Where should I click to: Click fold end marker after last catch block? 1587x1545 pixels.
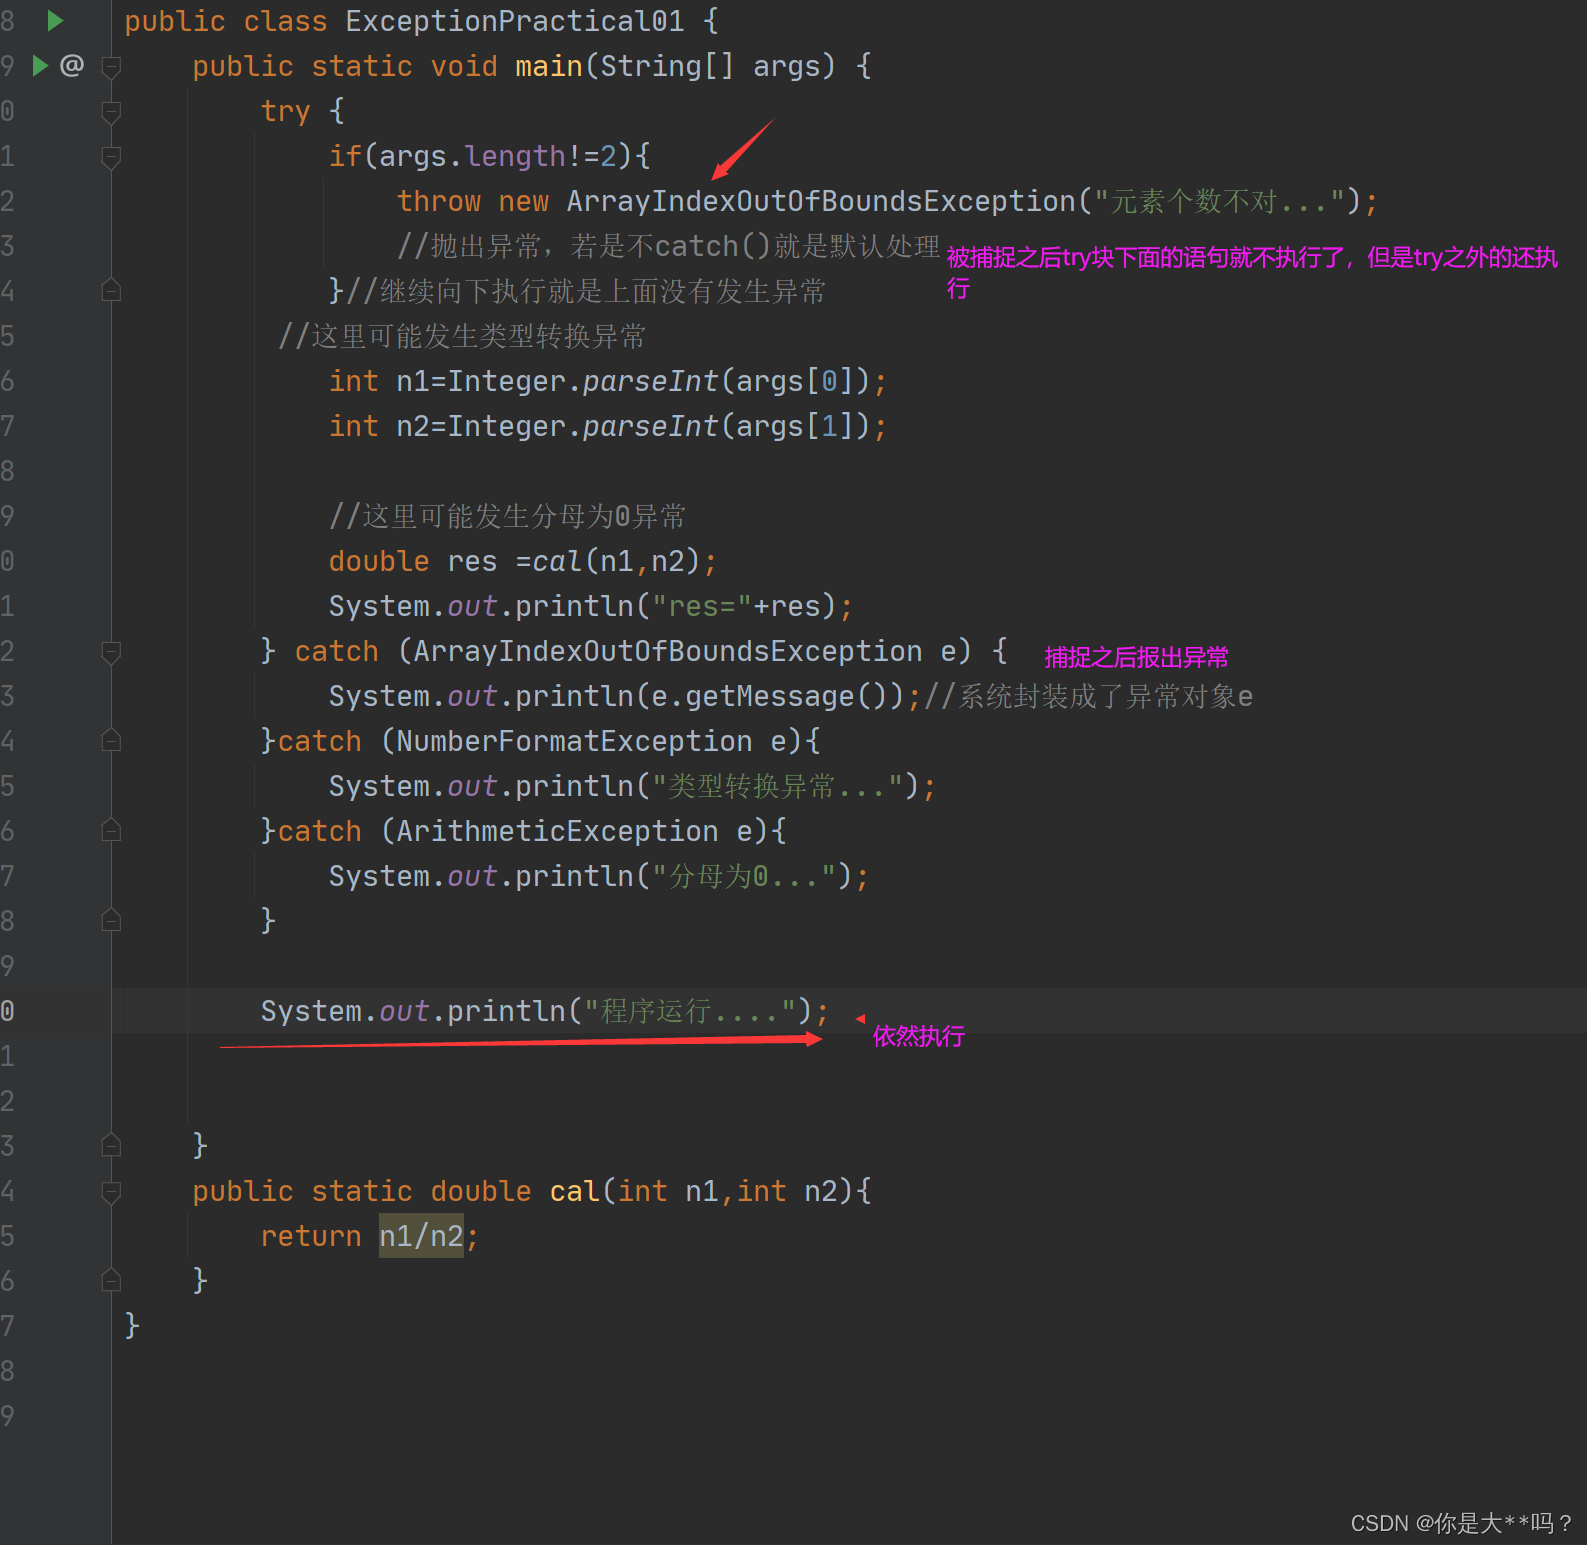tap(111, 920)
